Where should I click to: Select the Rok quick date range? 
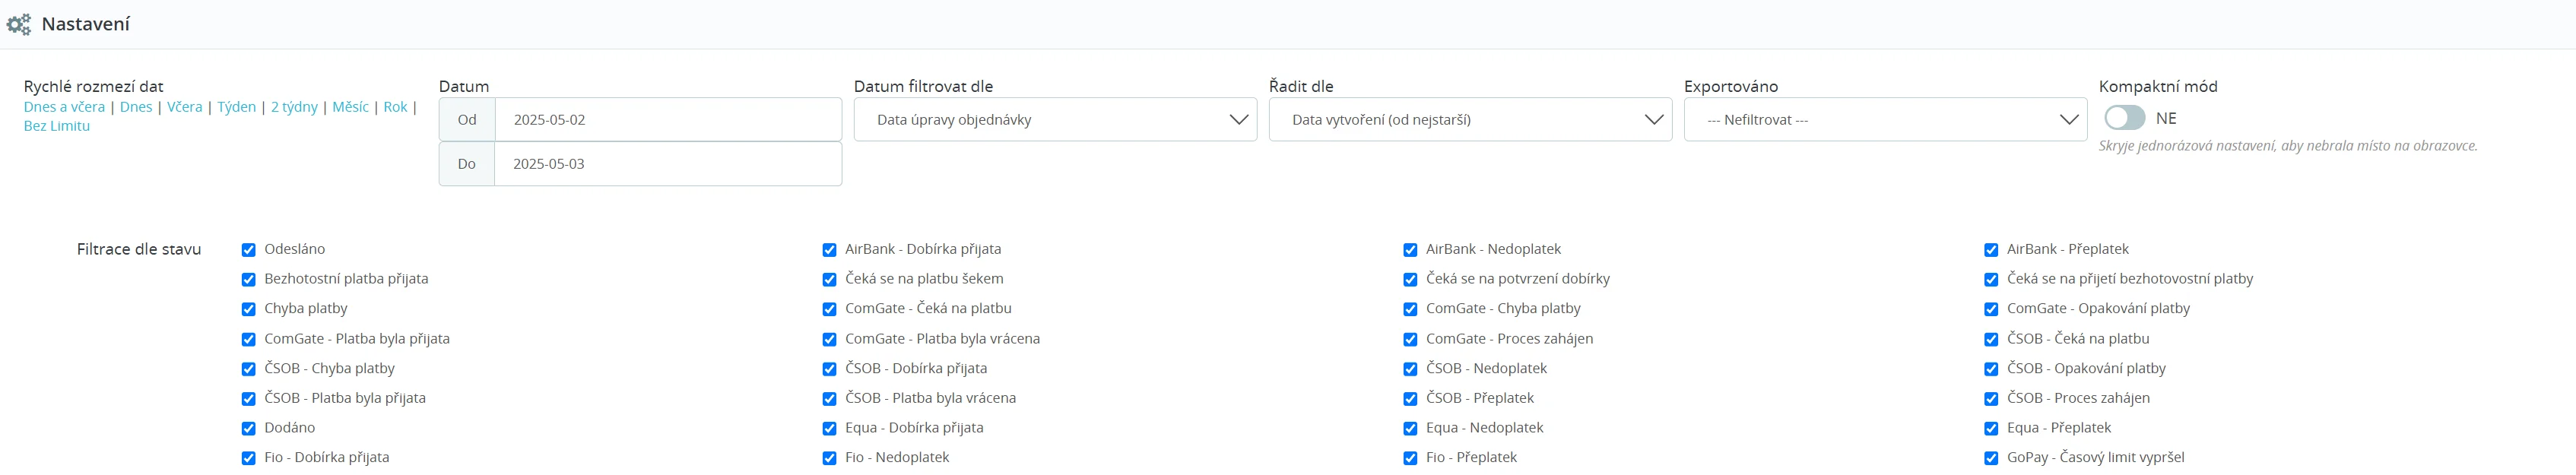click(x=395, y=107)
